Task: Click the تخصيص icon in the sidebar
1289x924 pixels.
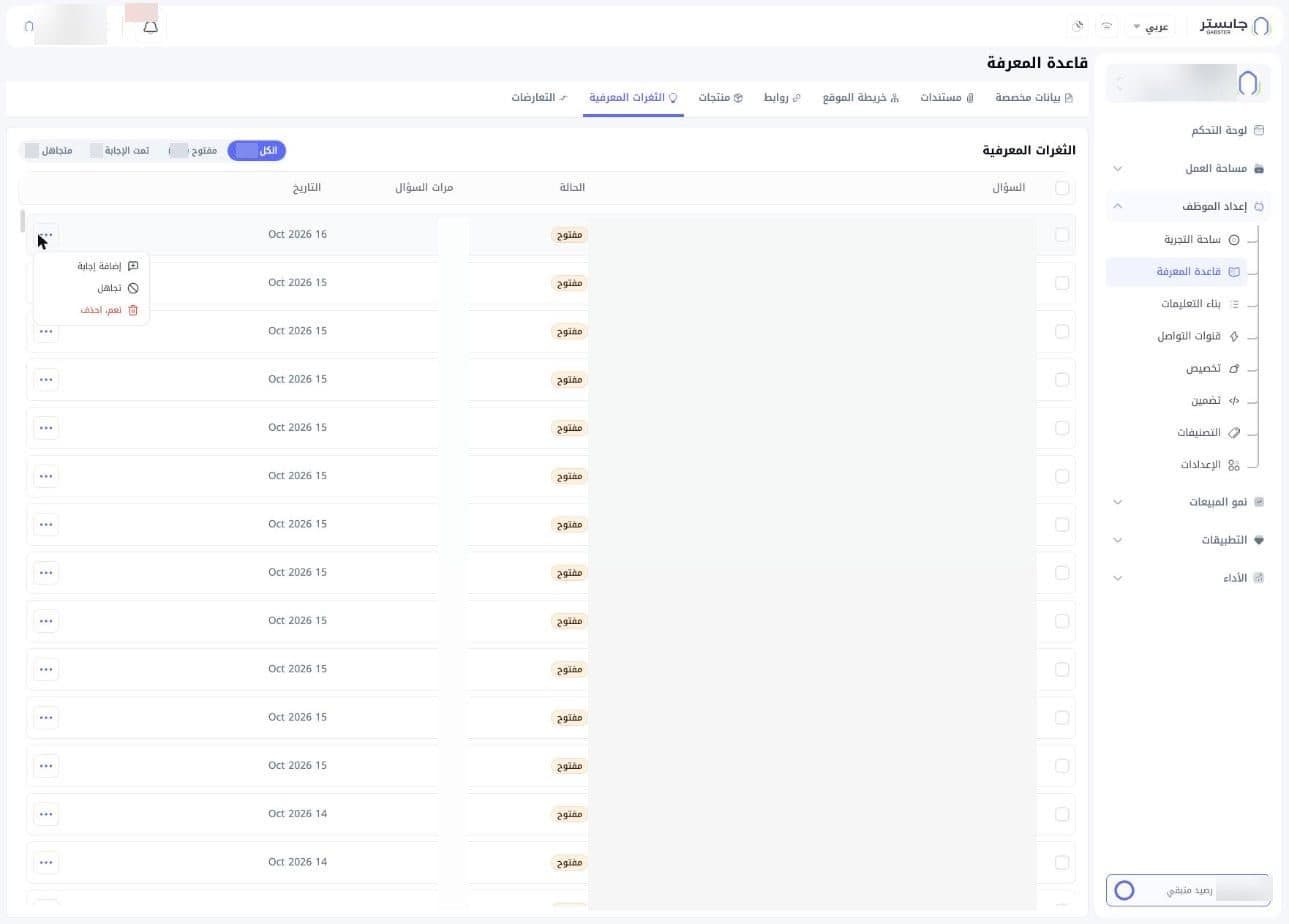Action: tap(1234, 368)
